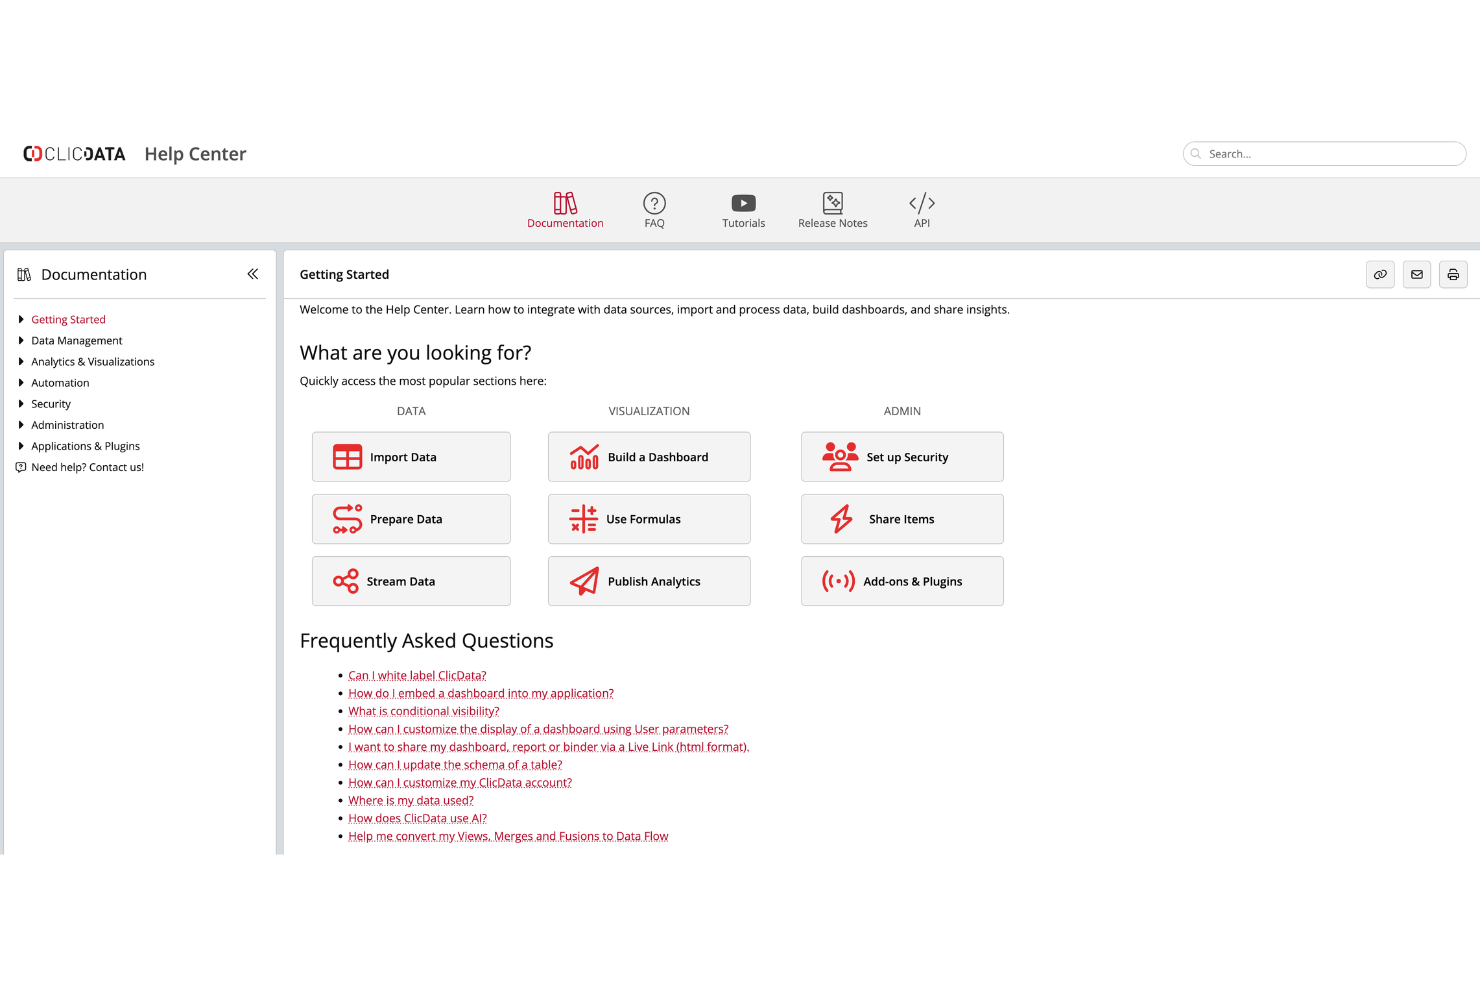The height and width of the screenshot is (987, 1480).
Task: Expand the Automation tree arrow
Action: [21, 382]
